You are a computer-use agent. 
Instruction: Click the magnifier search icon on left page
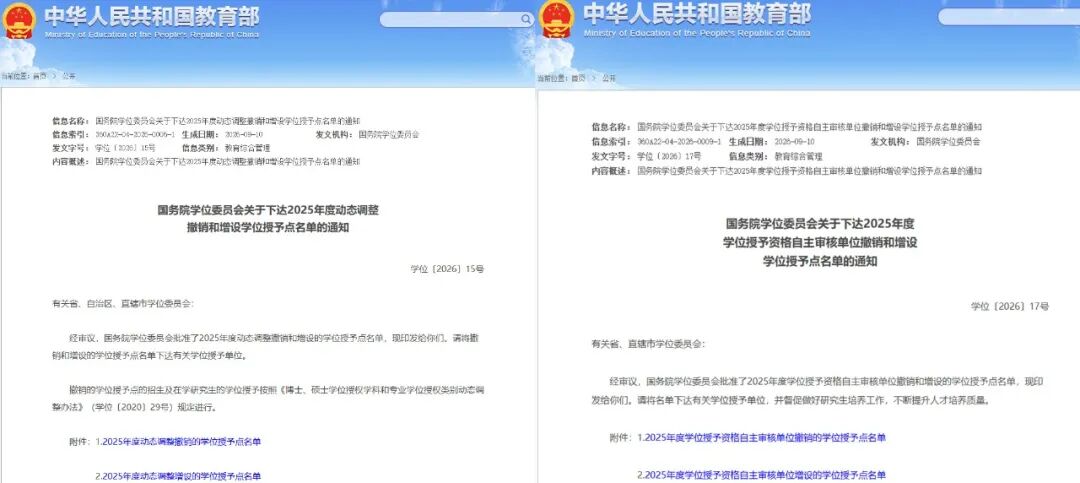coord(527,19)
